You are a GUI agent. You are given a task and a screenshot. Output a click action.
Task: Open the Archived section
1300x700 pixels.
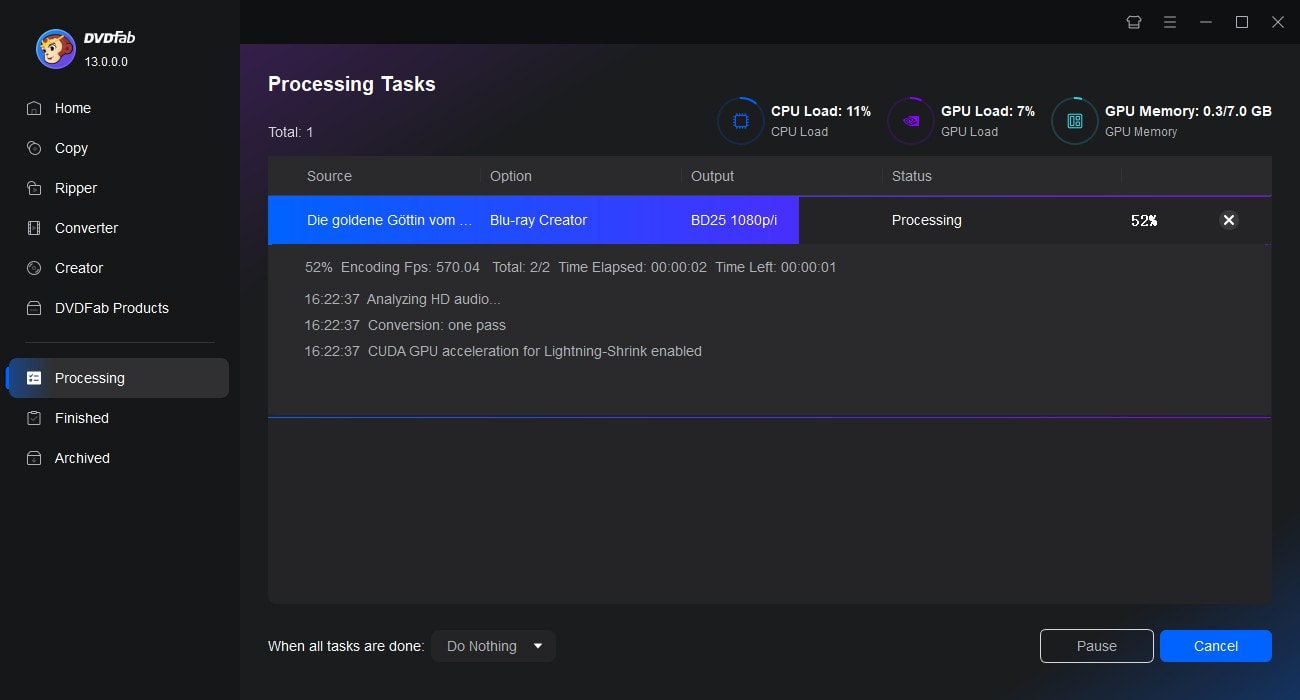83,458
